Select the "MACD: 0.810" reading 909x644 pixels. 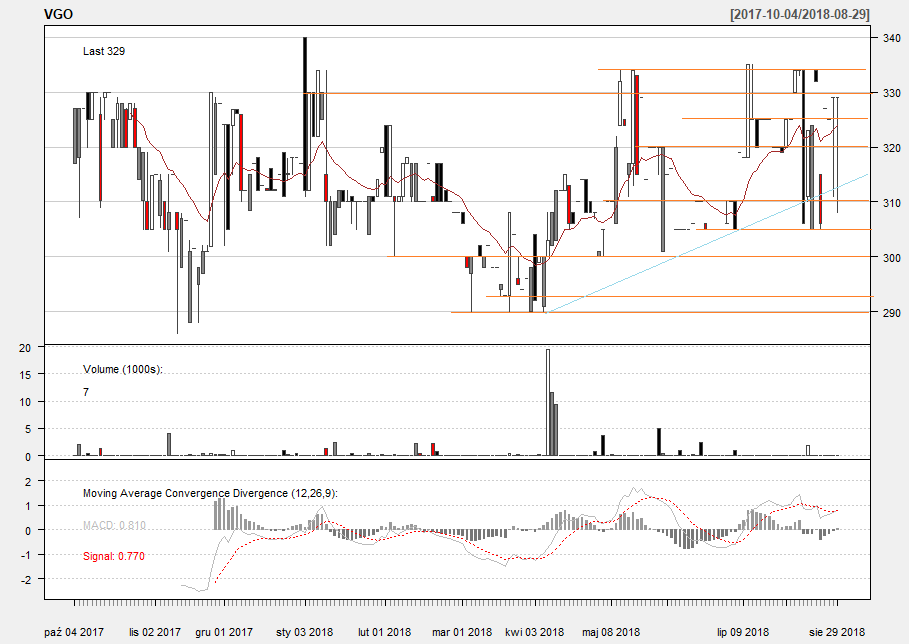114,525
